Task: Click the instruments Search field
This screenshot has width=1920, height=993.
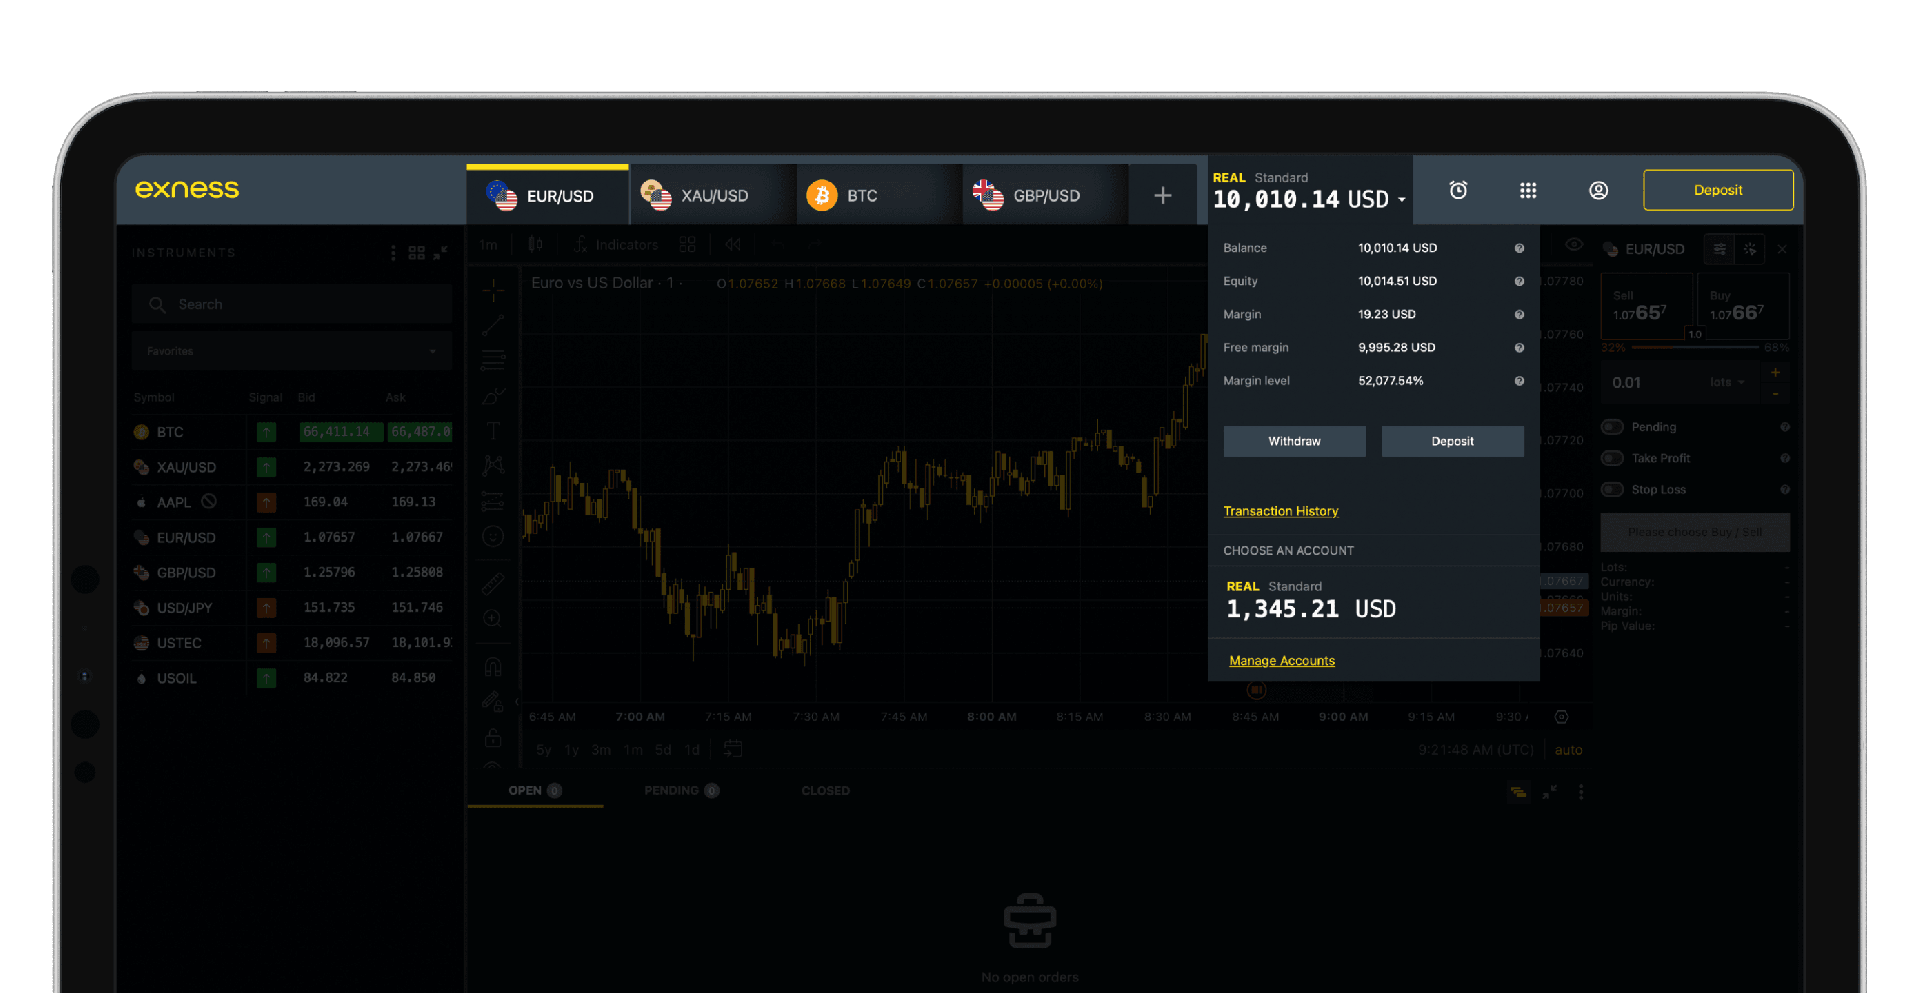Action: (292, 304)
